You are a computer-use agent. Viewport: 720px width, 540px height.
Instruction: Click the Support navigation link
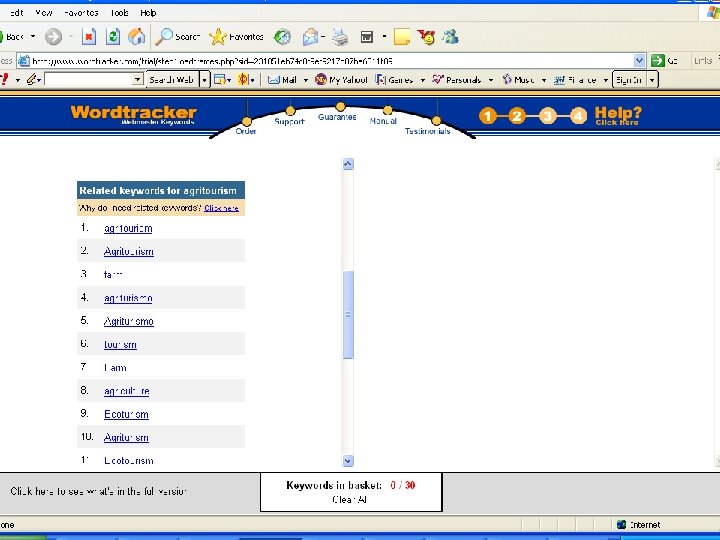coord(289,121)
